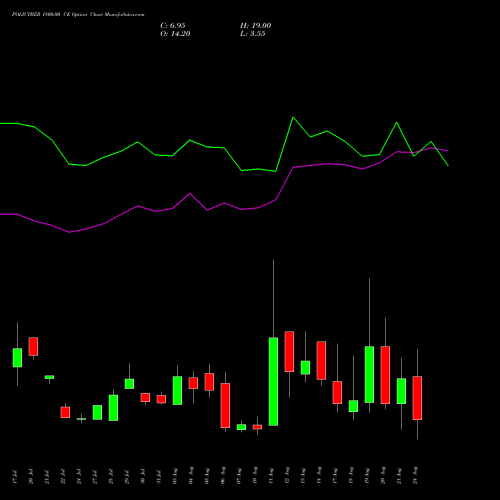Viewport: 500px width, 500px height.
Task: Click the first date label 17 Jul
Action: 15,477
